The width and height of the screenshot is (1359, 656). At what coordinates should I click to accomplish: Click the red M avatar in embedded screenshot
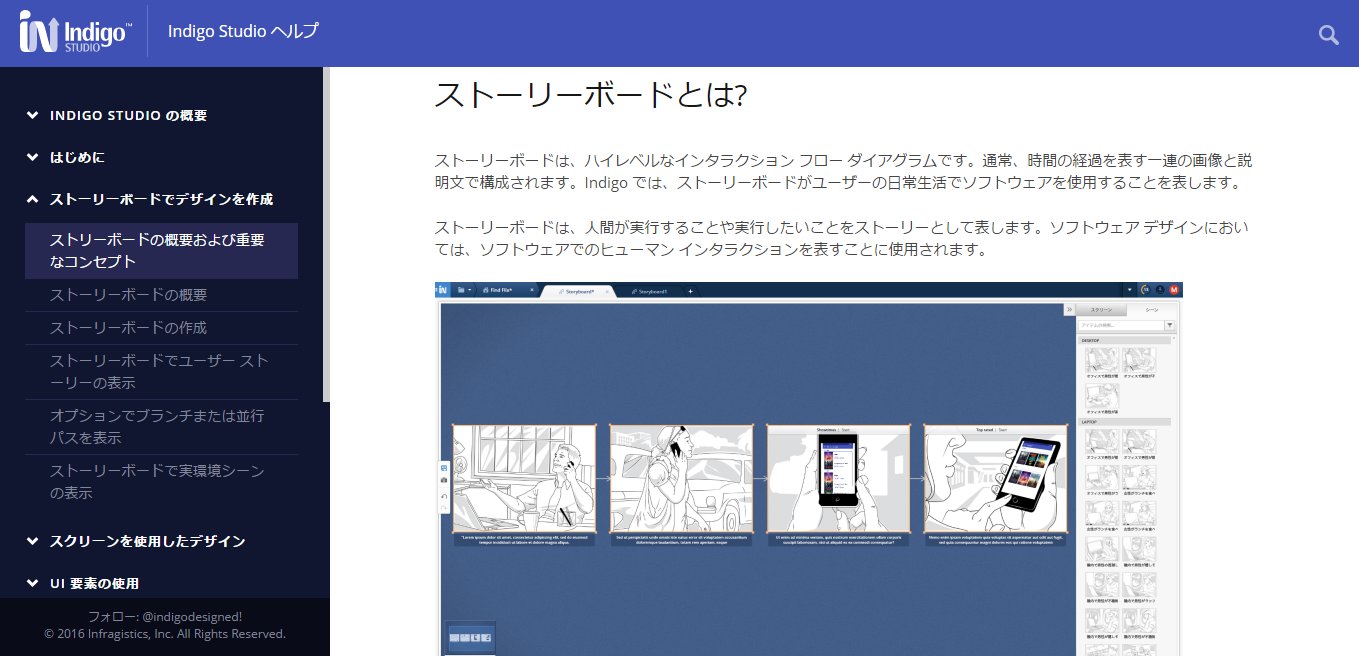click(x=1175, y=290)
